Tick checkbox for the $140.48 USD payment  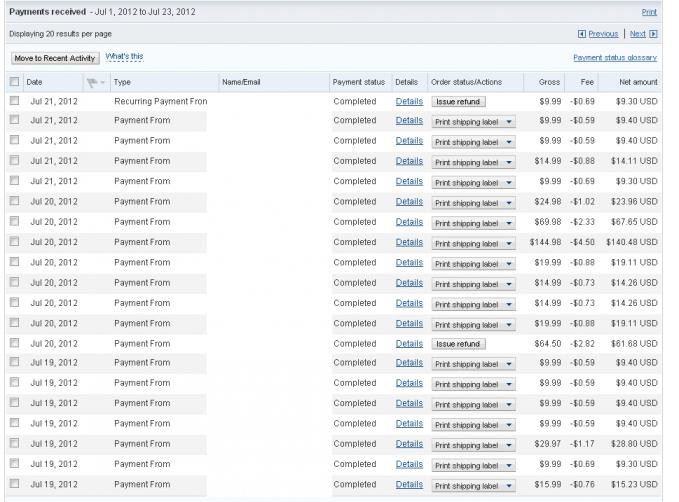(x=15, y=241)
